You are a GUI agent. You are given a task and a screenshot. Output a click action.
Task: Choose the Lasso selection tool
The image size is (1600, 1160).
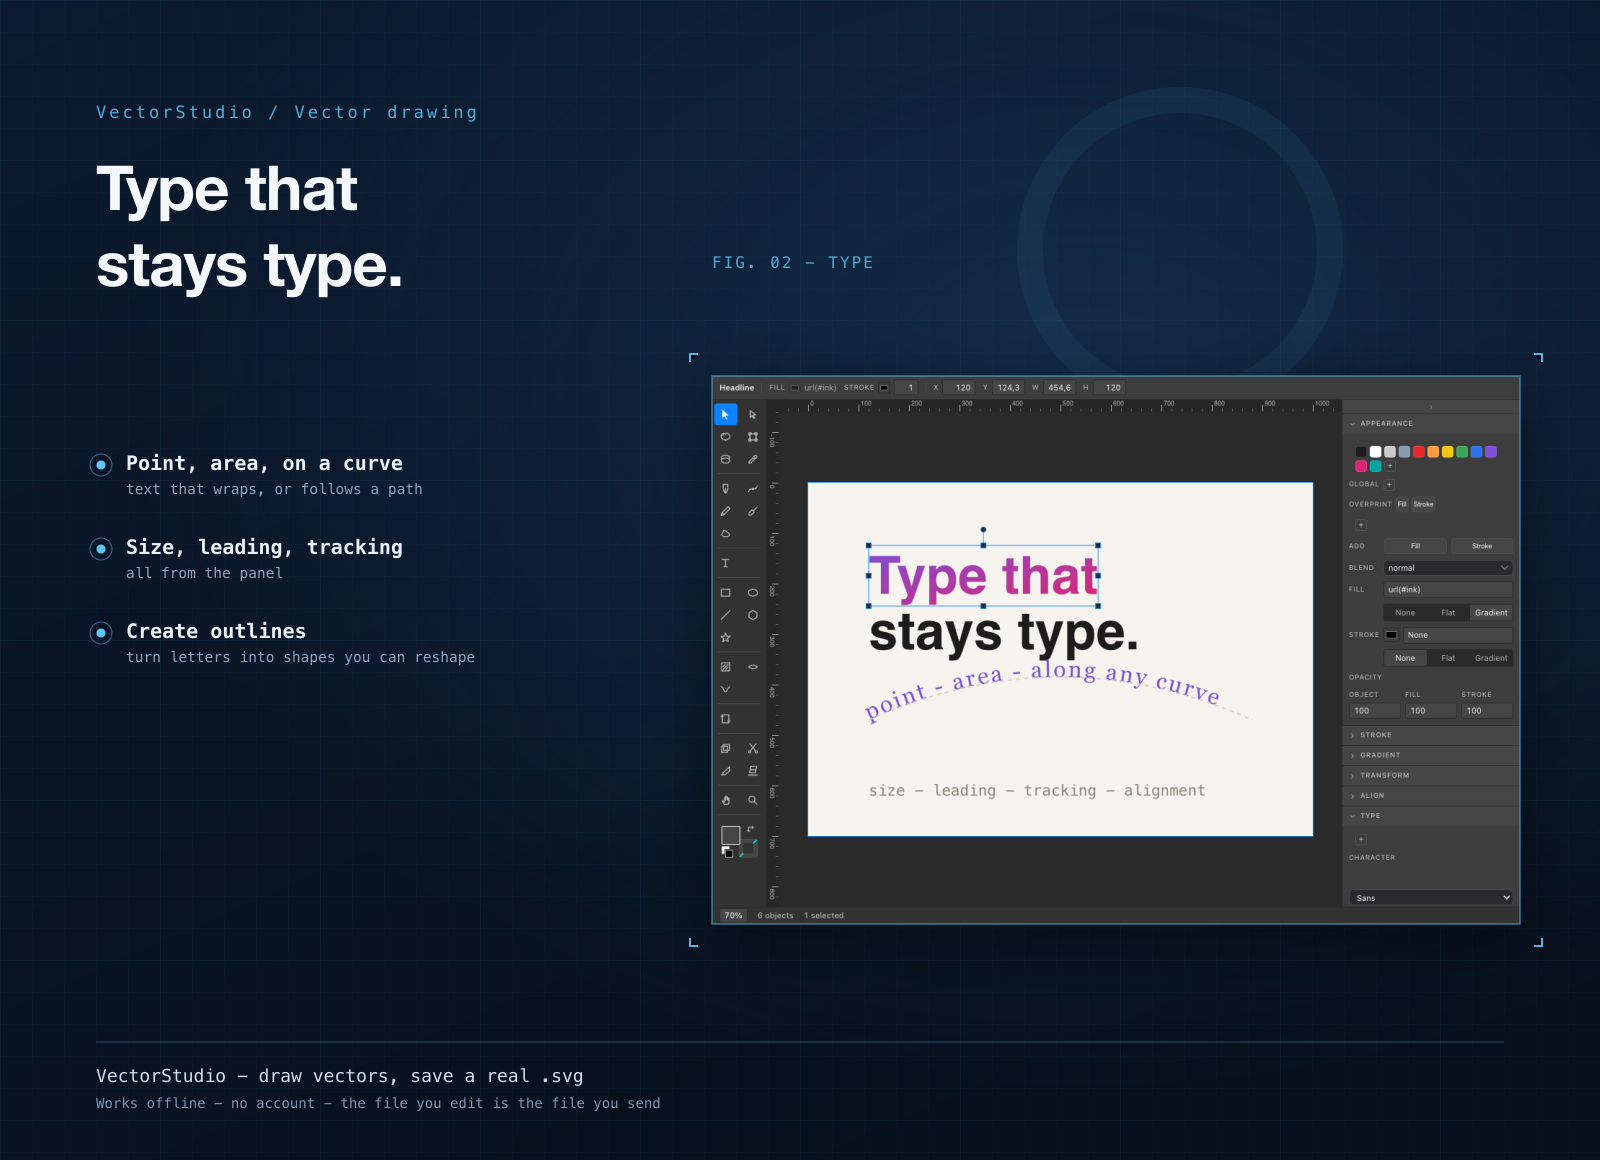point(726,437)
